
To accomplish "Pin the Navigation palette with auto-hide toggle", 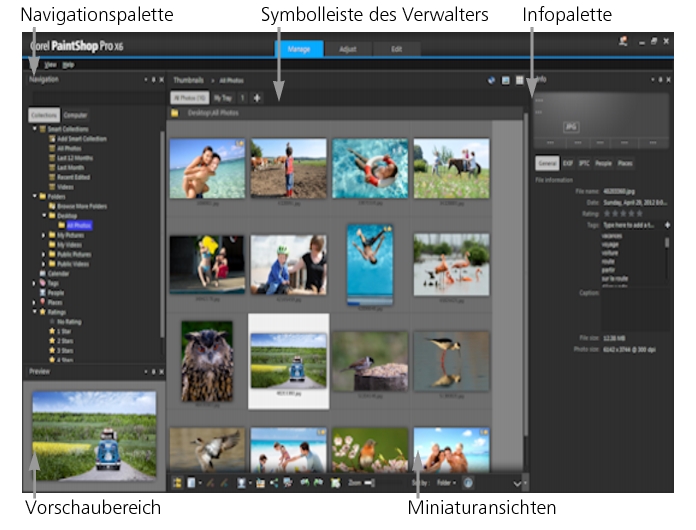I will tap(153, 79).
